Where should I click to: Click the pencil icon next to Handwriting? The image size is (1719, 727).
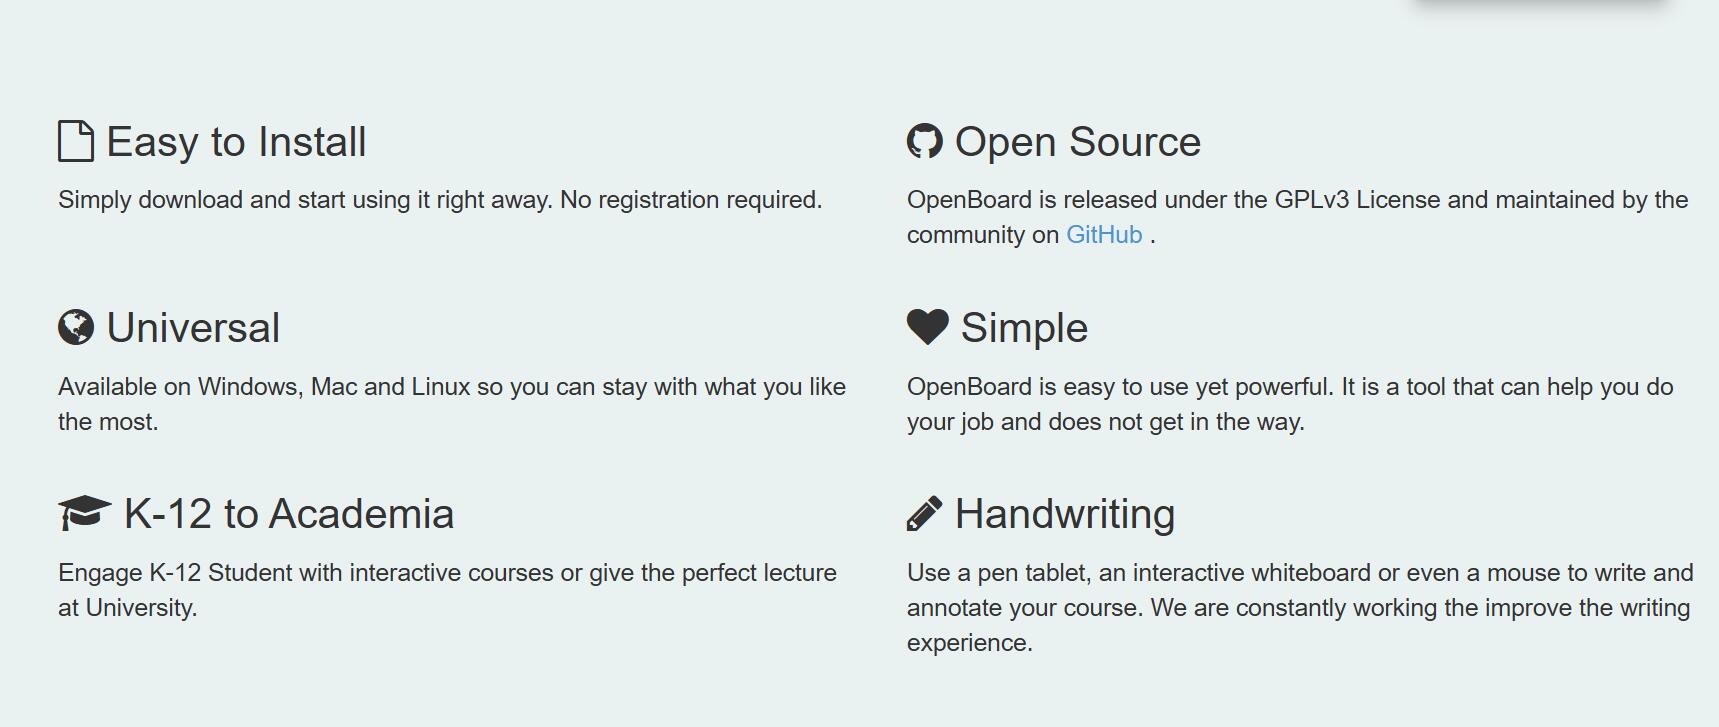click(925, 513)
